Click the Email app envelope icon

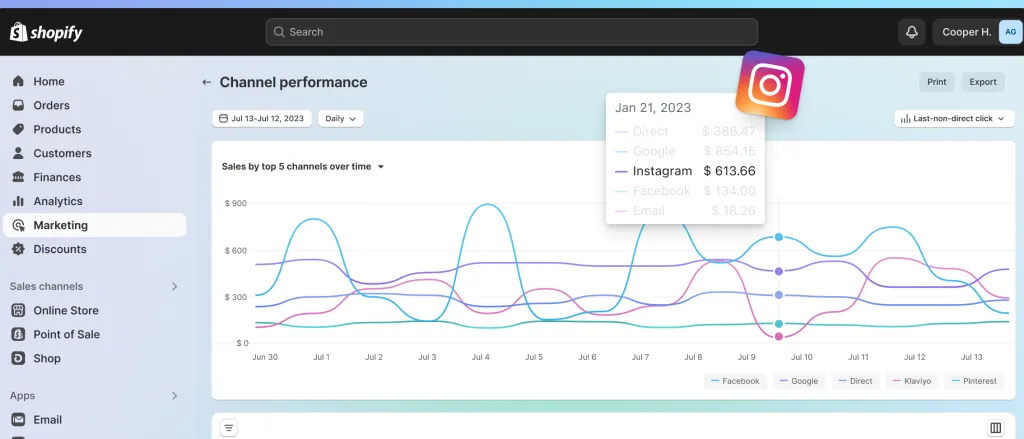18,419
